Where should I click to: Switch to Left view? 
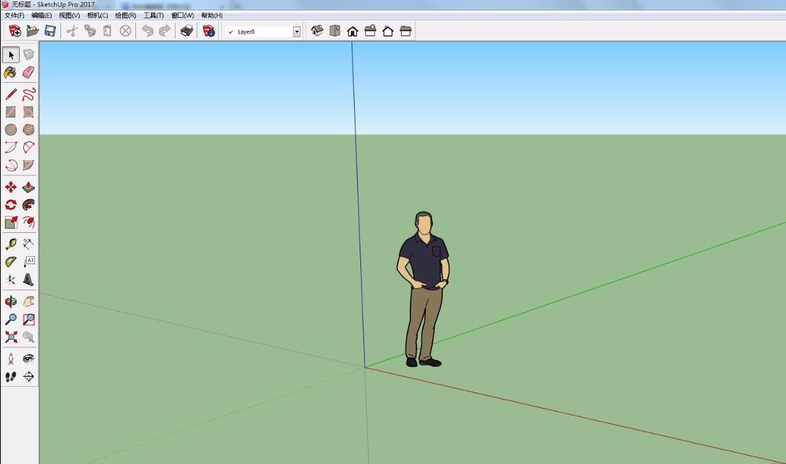point(406,31)
